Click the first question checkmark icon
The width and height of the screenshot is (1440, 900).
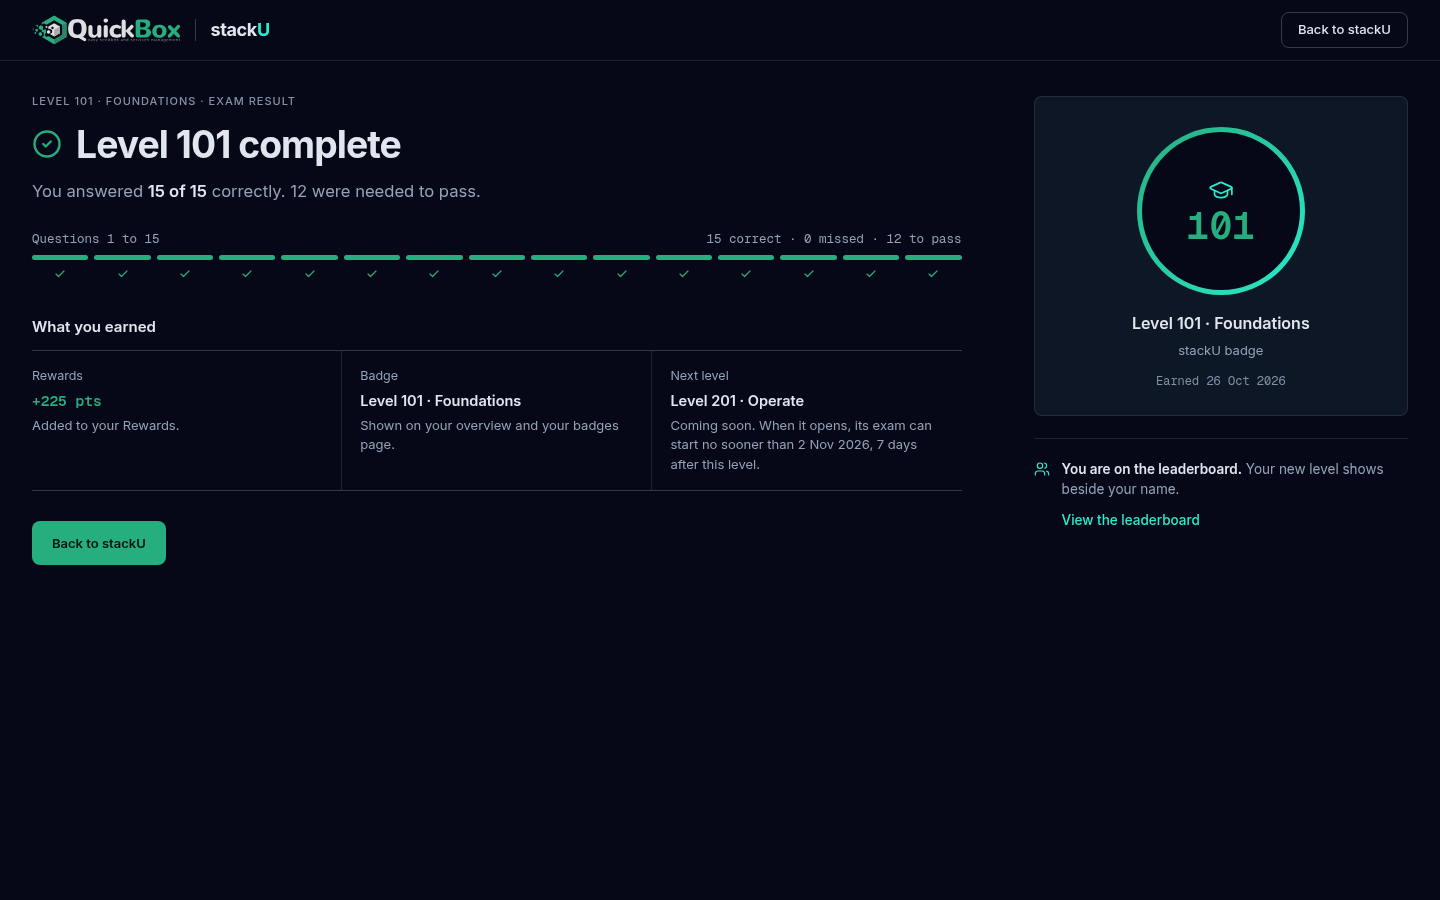tap(60, 274)
